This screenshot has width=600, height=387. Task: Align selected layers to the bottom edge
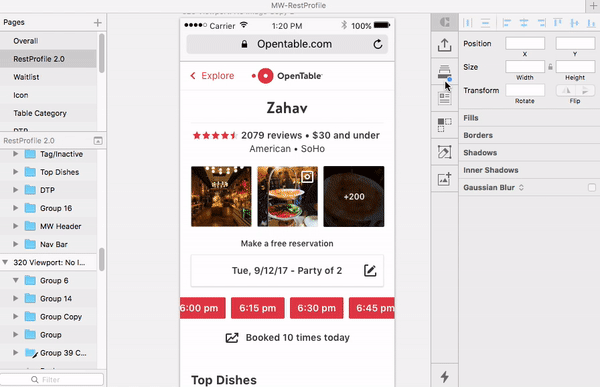[x=591, y=23]
